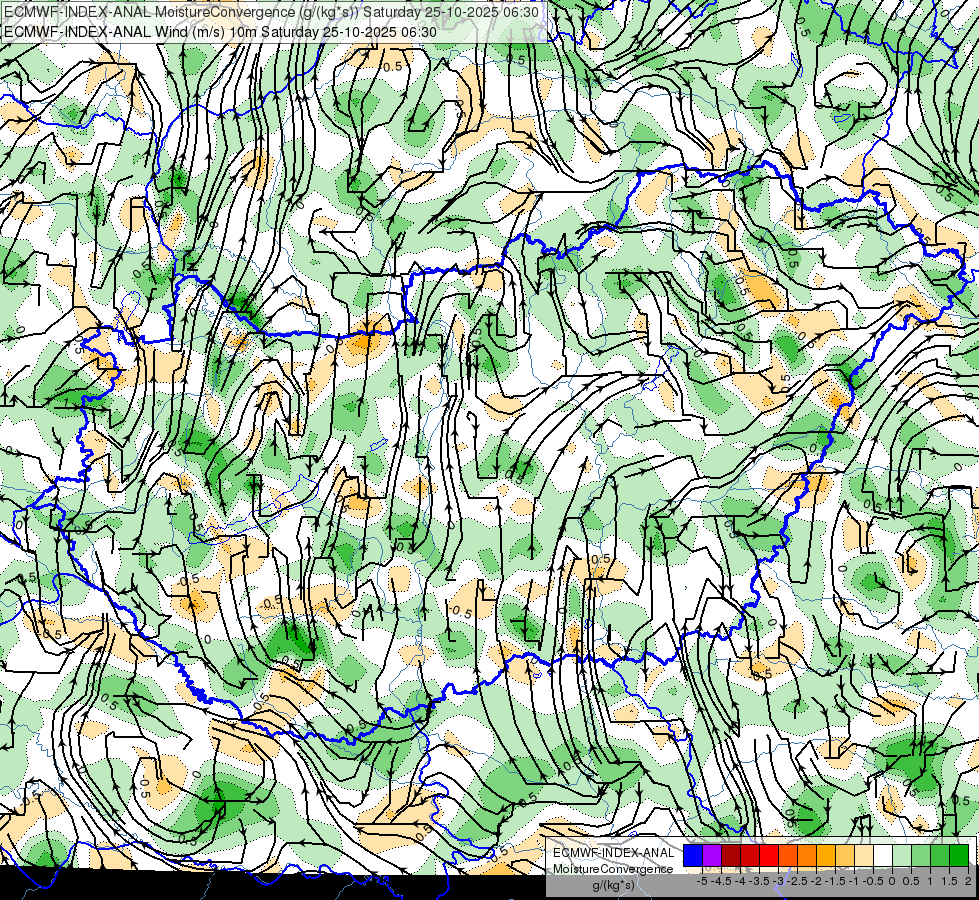
Task: Click the 0.5 tick label on legend scale
Action: [911, 881]
